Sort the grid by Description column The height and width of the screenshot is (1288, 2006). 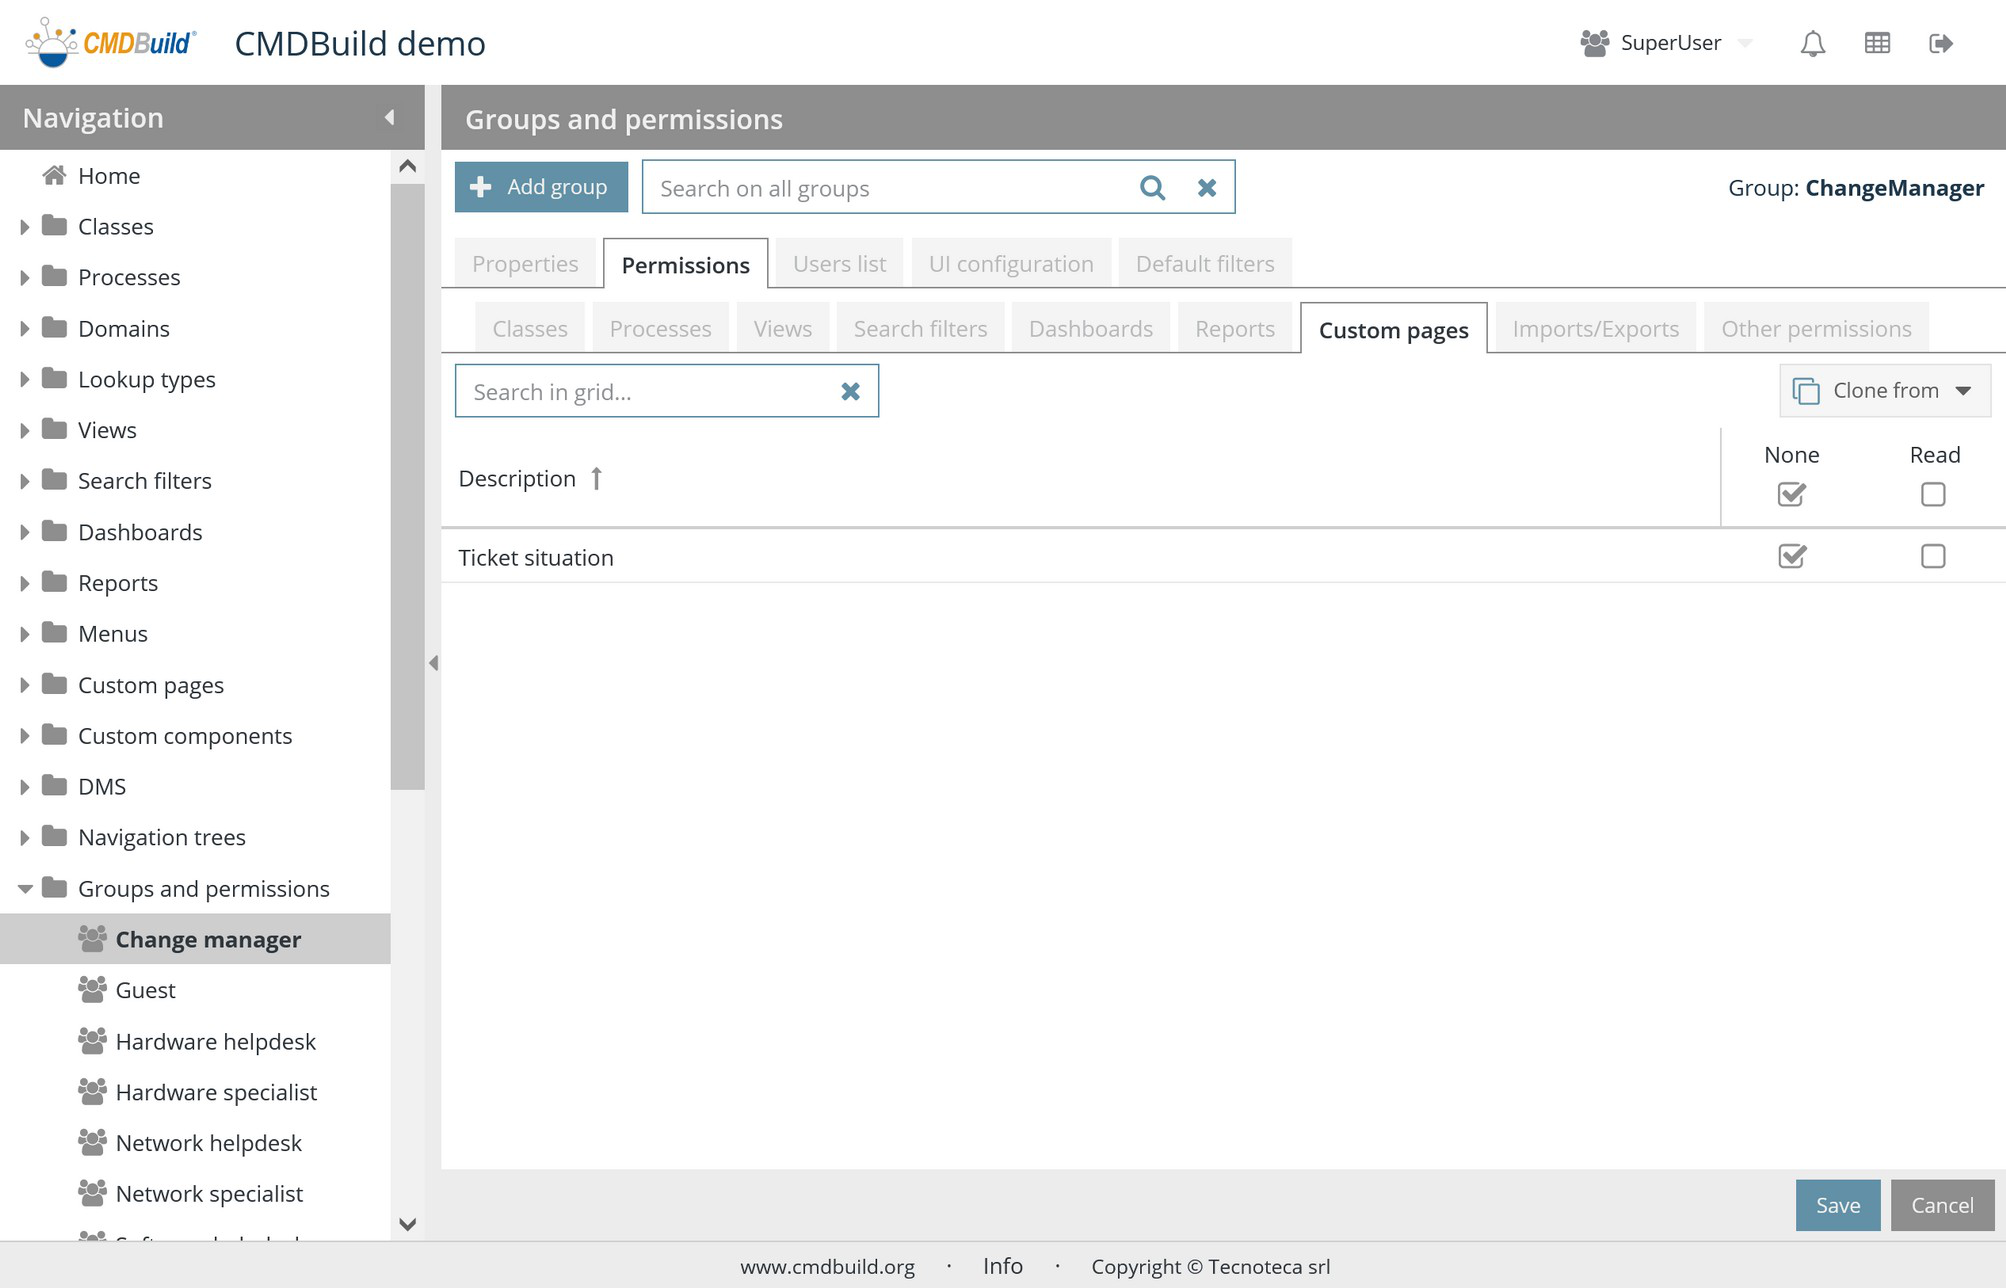[517, 479]
